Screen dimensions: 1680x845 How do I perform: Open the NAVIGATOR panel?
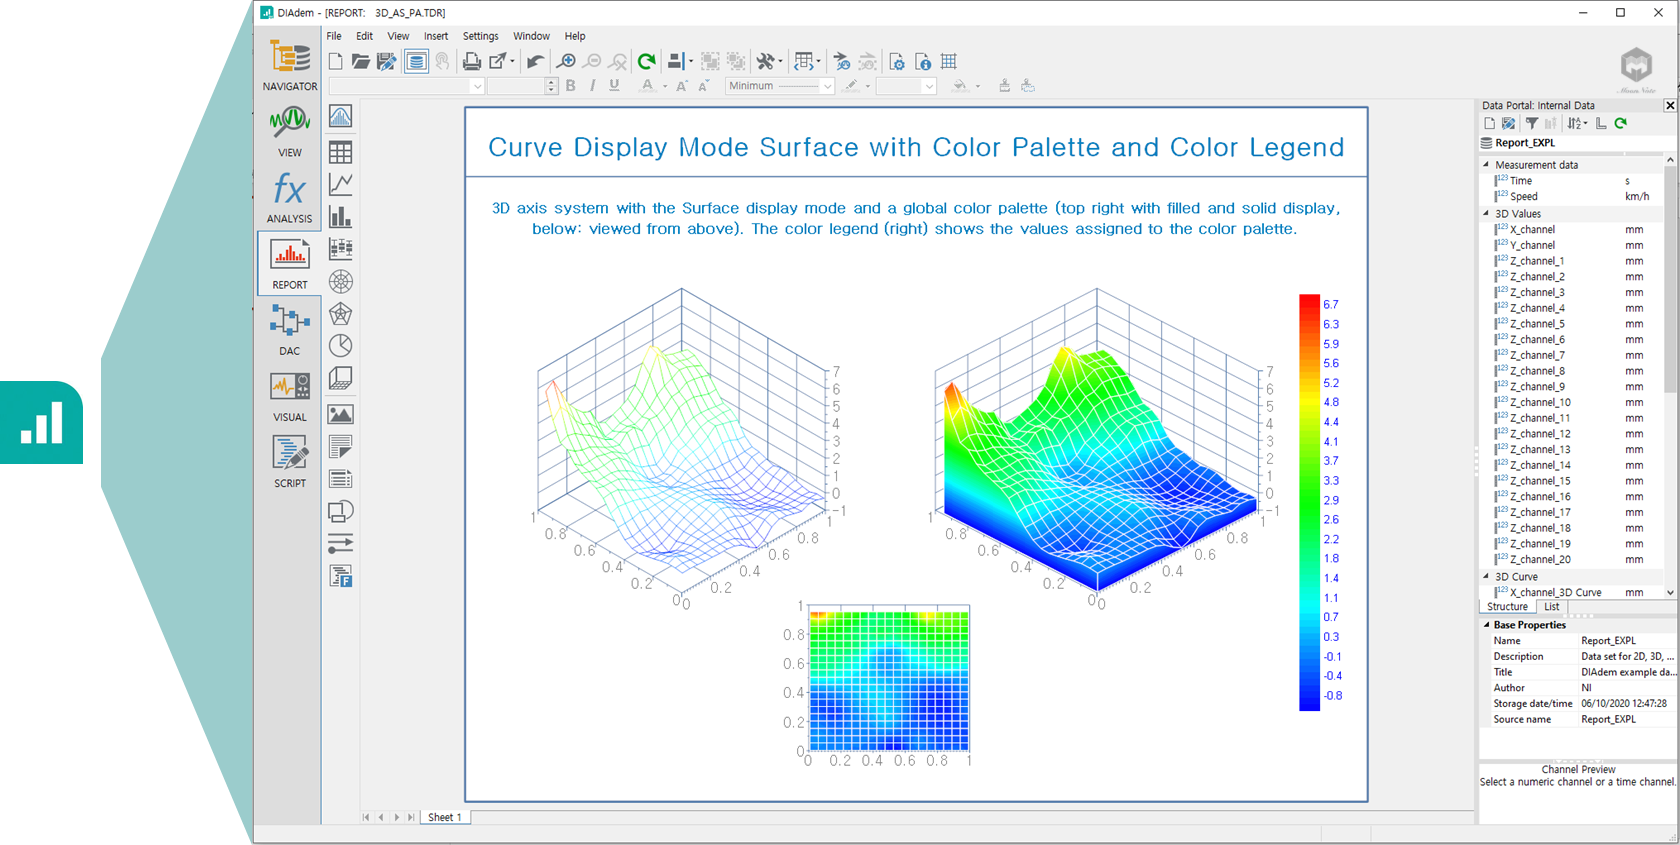289,66
